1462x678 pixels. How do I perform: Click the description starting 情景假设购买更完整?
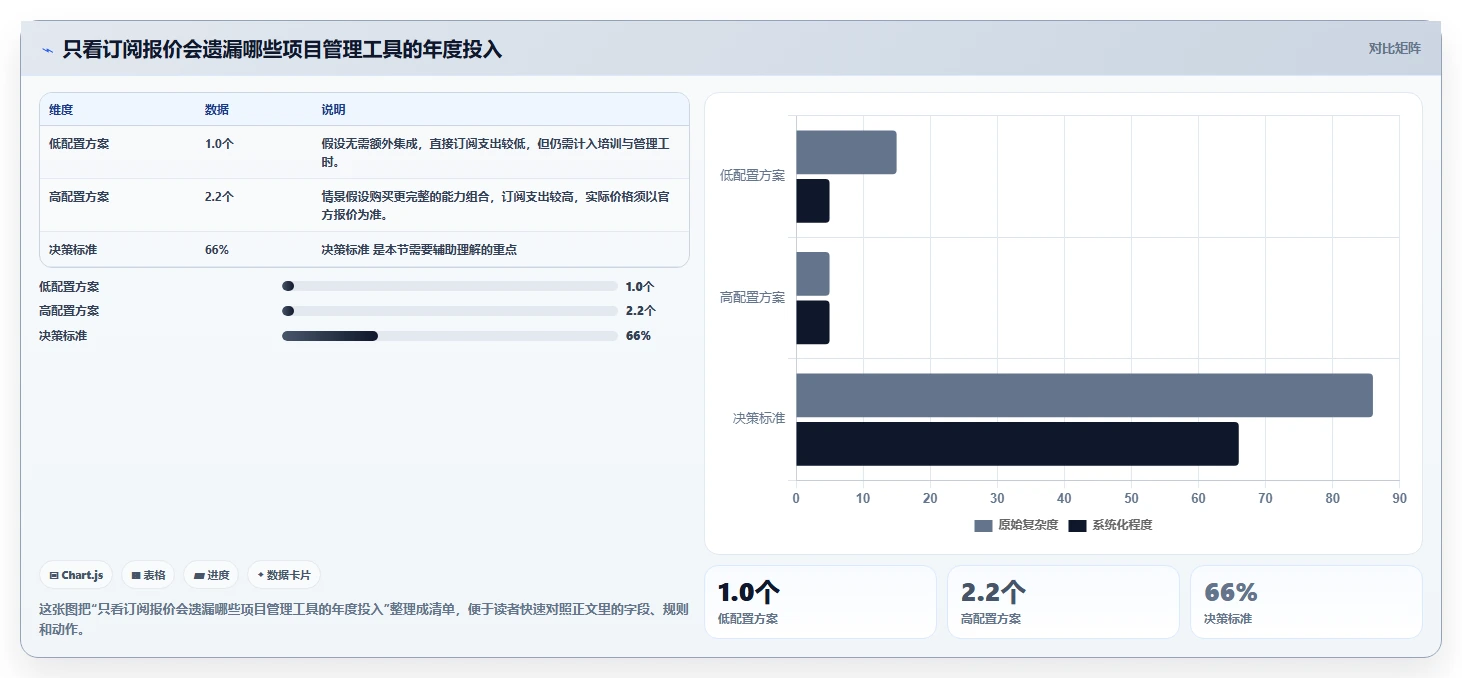495,206
